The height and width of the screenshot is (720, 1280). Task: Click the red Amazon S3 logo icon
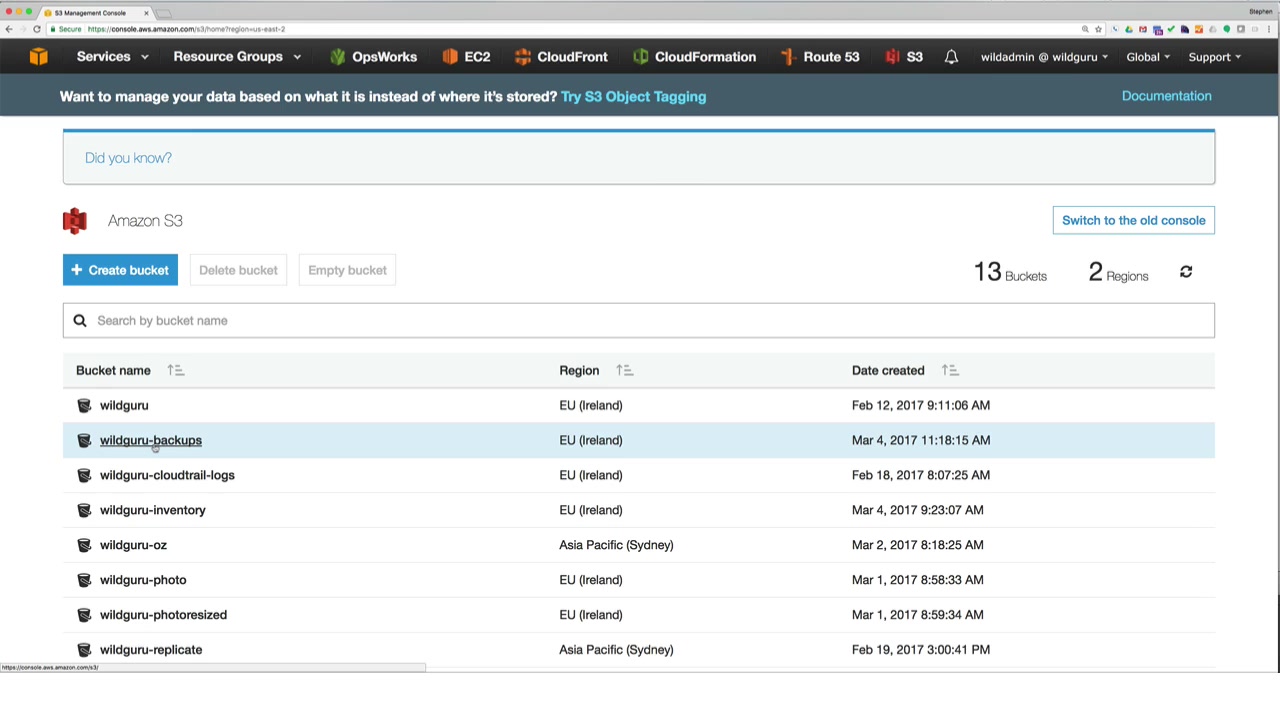[x=75, y=221]
